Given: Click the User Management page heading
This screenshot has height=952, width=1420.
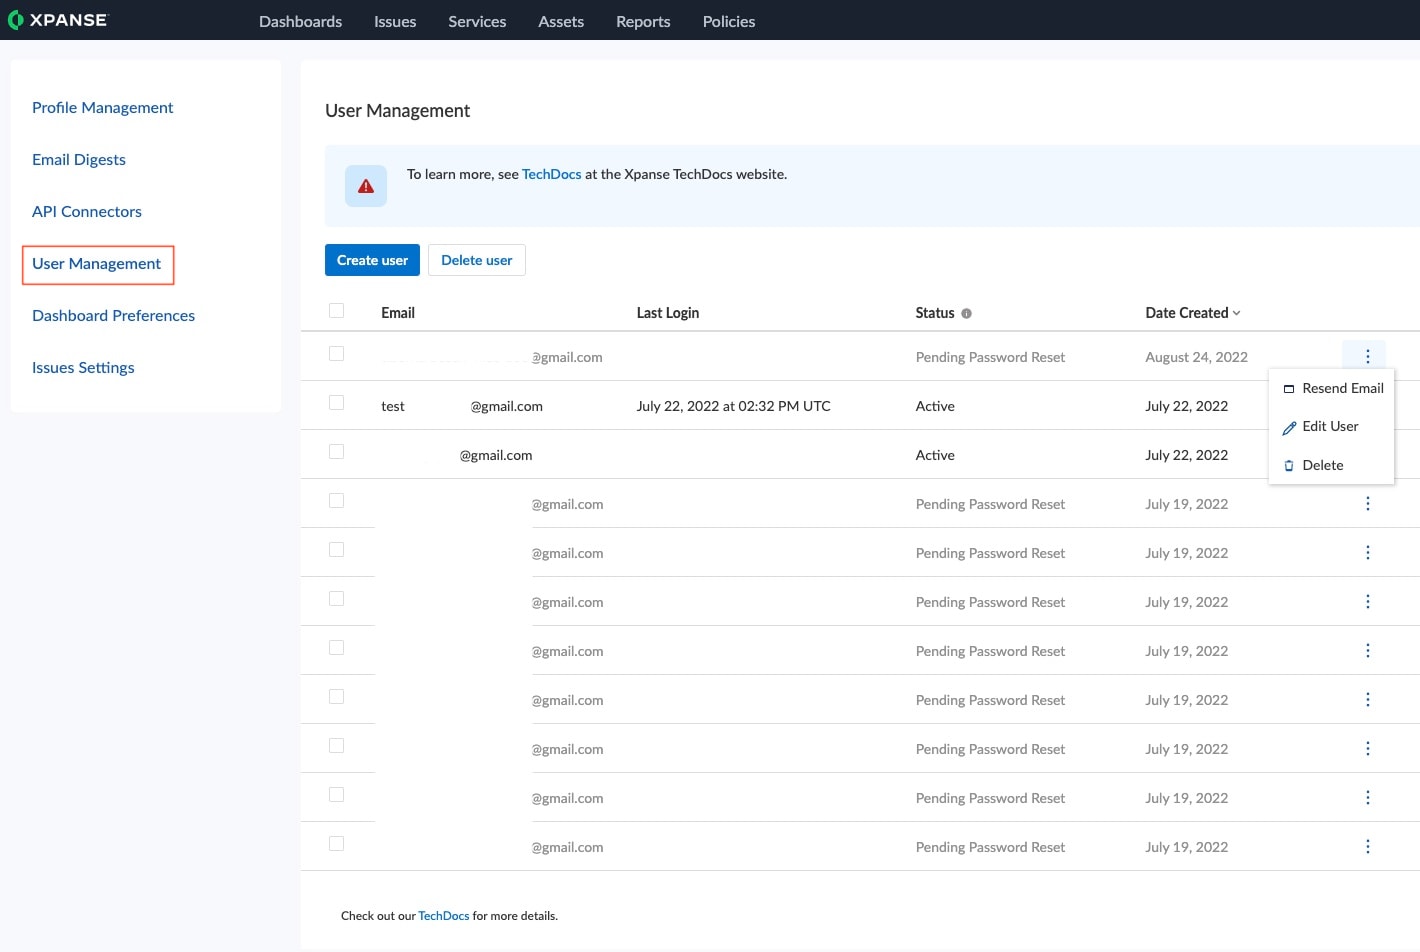Looking at the screenshot, I should [397, 111].
